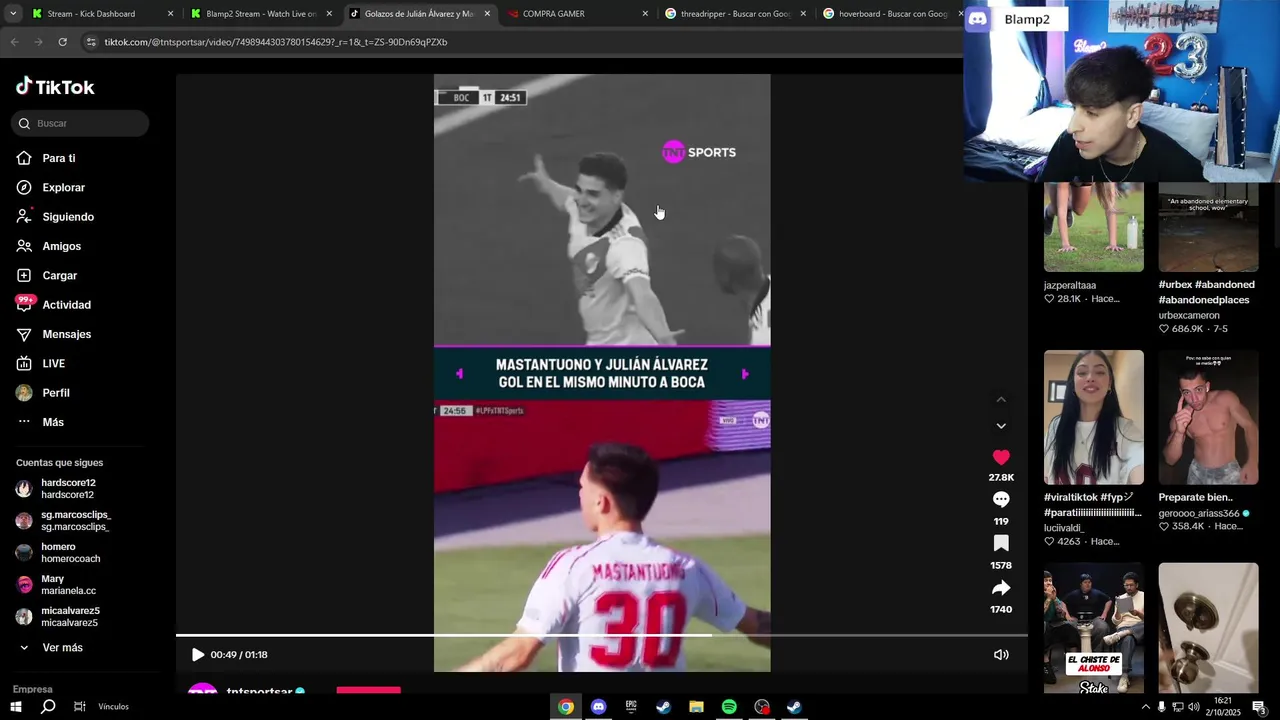Share the video via arrow icon
The width and height of the screenshot is (1280, 720).
click(1001, 588)
